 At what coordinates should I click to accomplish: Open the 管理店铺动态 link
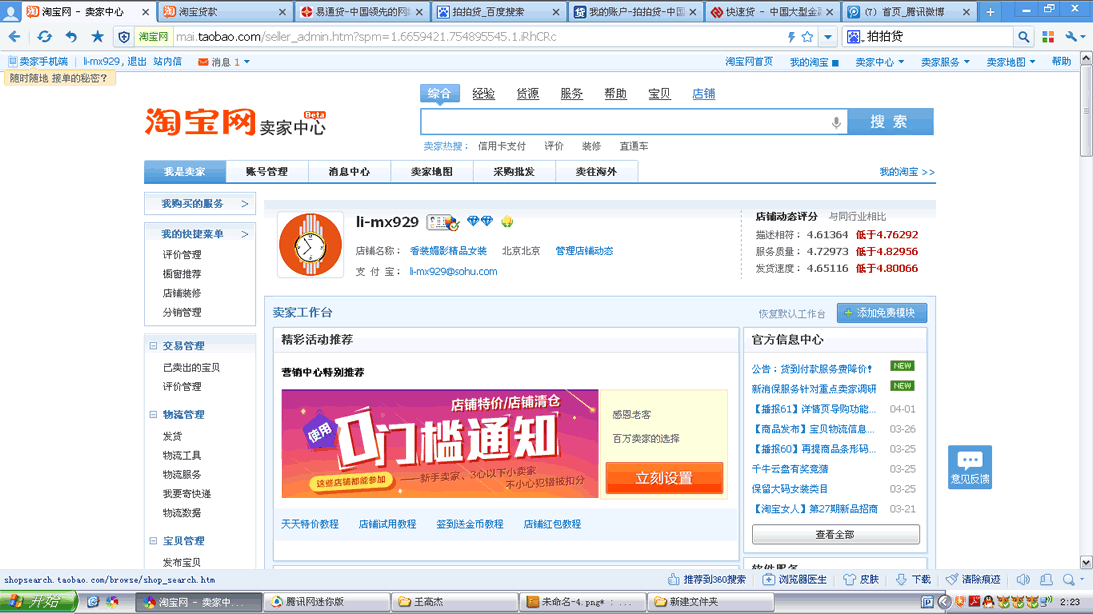[x=584, y=251]
